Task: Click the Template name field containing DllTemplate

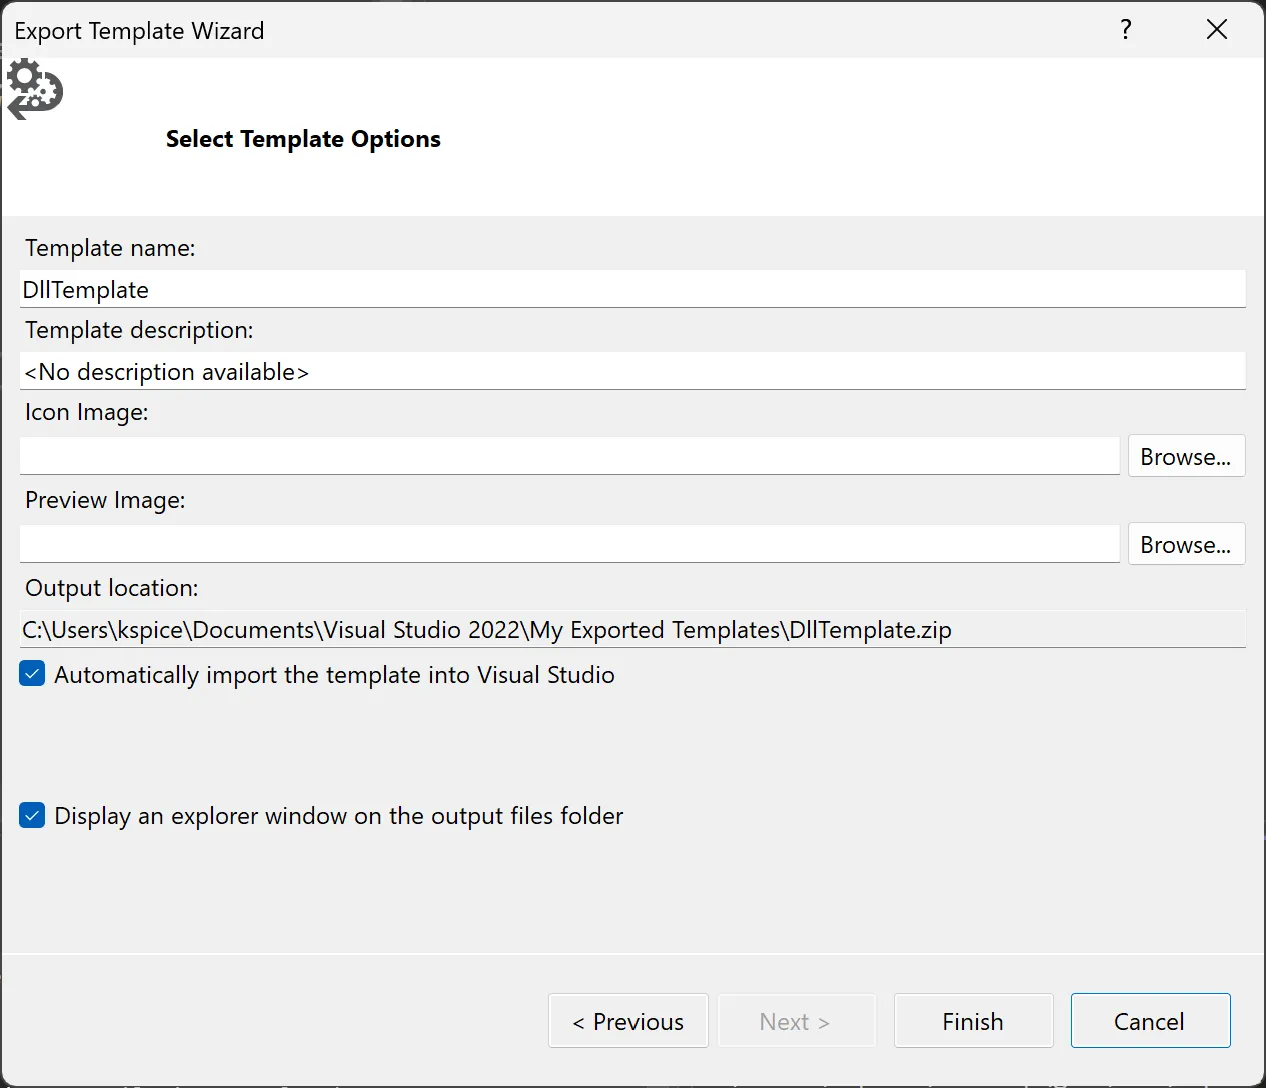Action: coord(633,289)
